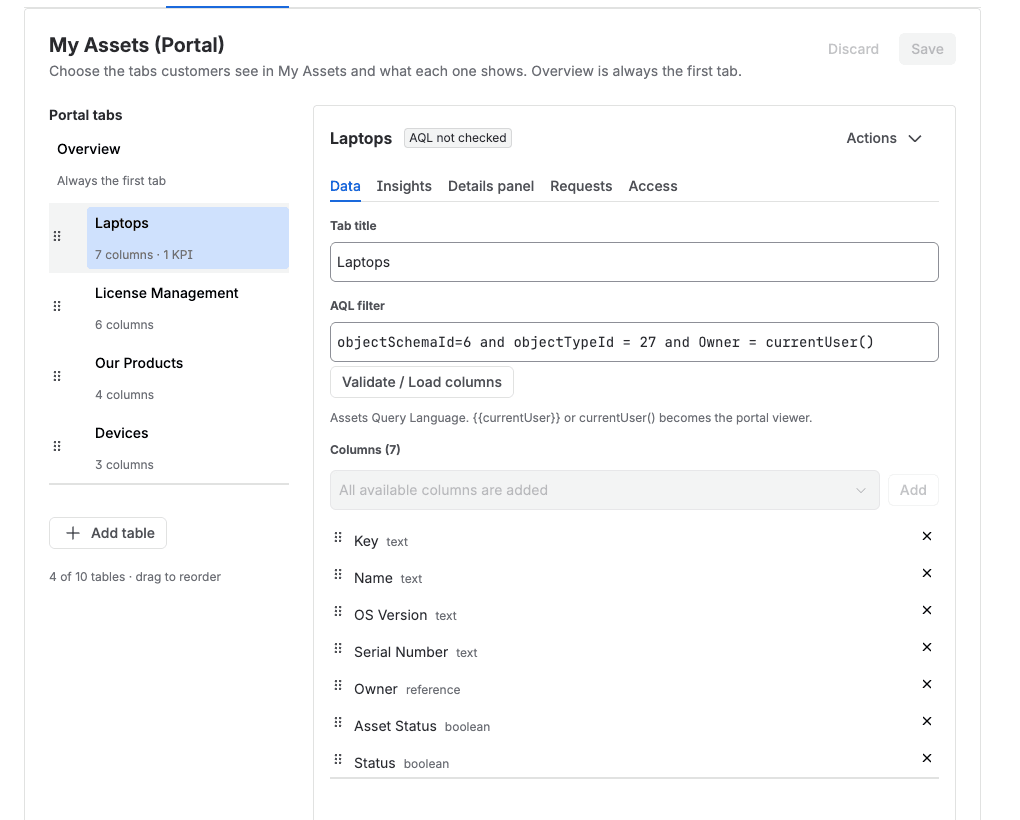Remove the Owner column
This screenshot has height=820, width=1020.
pos(927,684)
